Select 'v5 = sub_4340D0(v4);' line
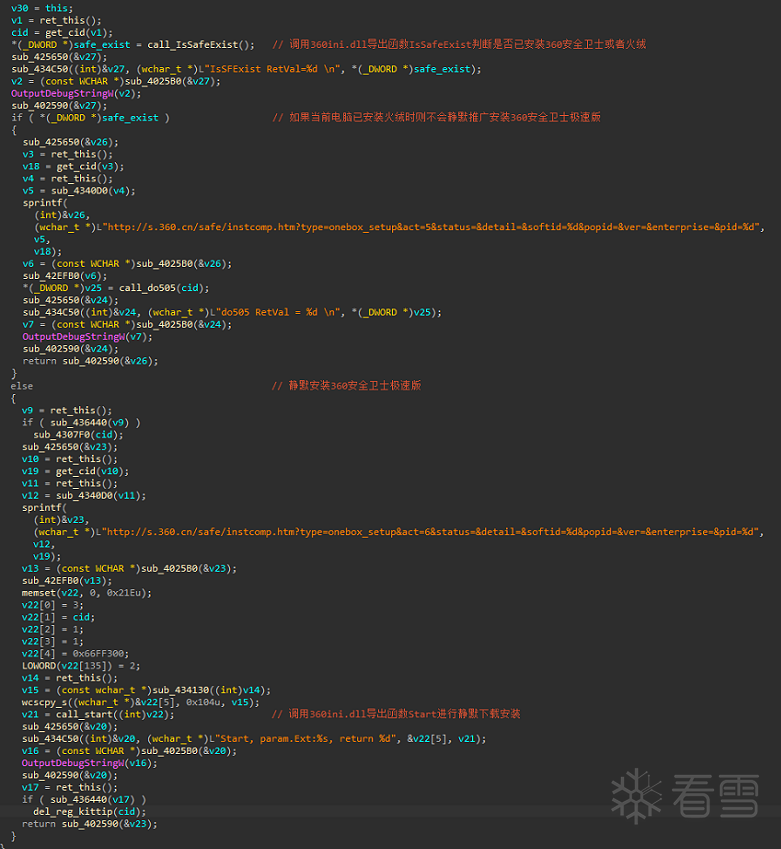The width and height of the screenshot is (781, 849). coord(79,191)
